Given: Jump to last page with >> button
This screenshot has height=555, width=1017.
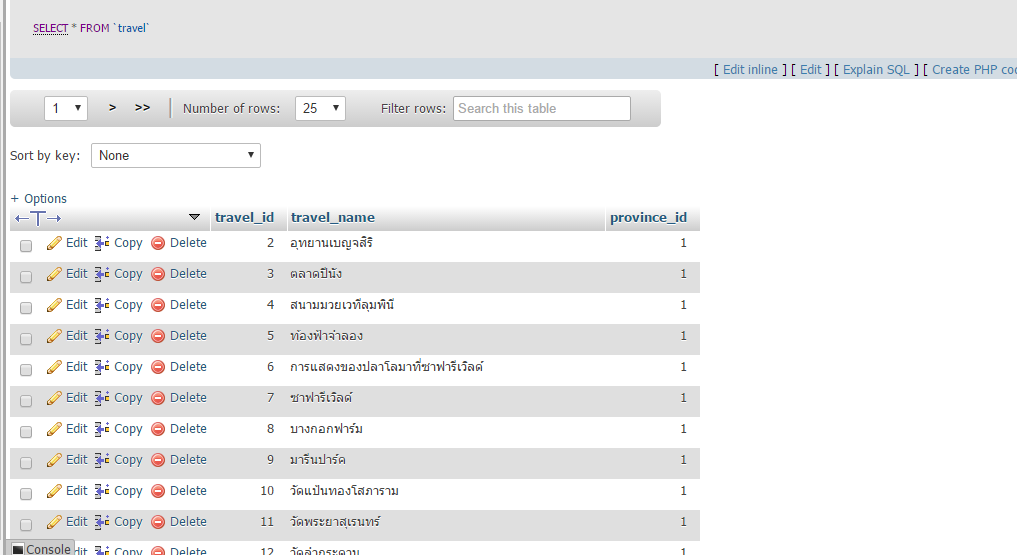Looking at the screenshot, I should (142, 108).
